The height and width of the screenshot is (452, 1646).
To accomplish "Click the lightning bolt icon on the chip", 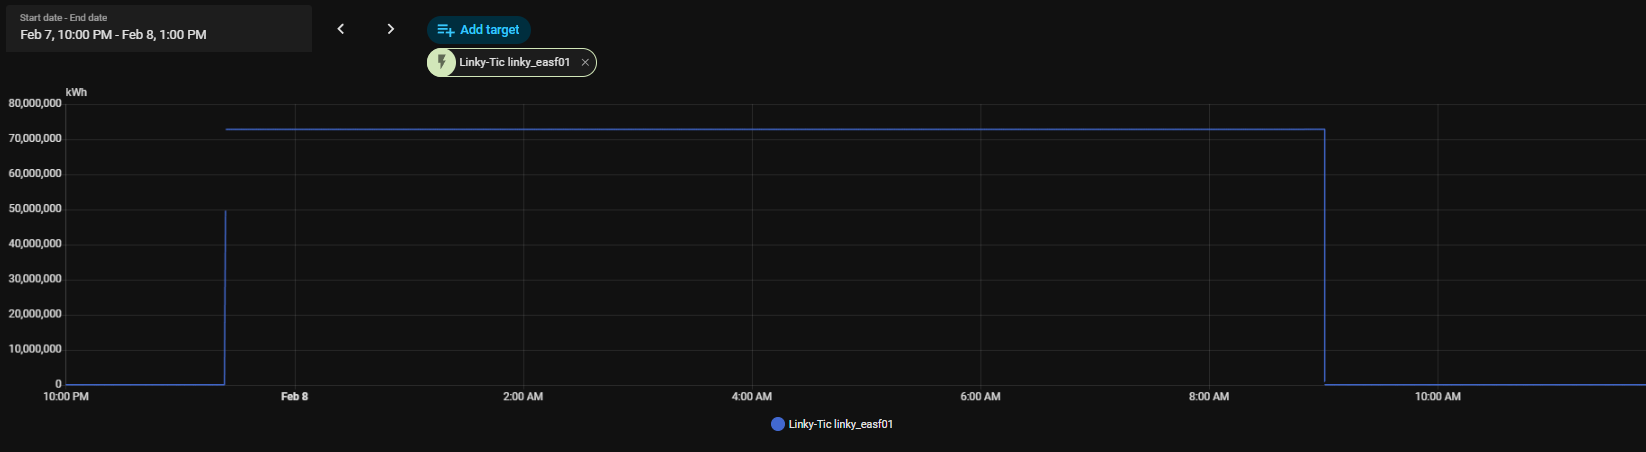I will [441, 63].
